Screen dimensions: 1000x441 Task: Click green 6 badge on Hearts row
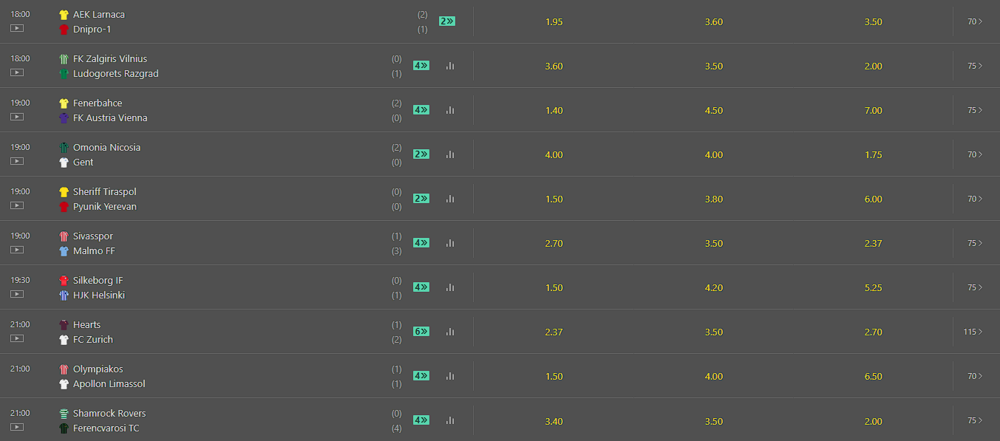[421, 331]
